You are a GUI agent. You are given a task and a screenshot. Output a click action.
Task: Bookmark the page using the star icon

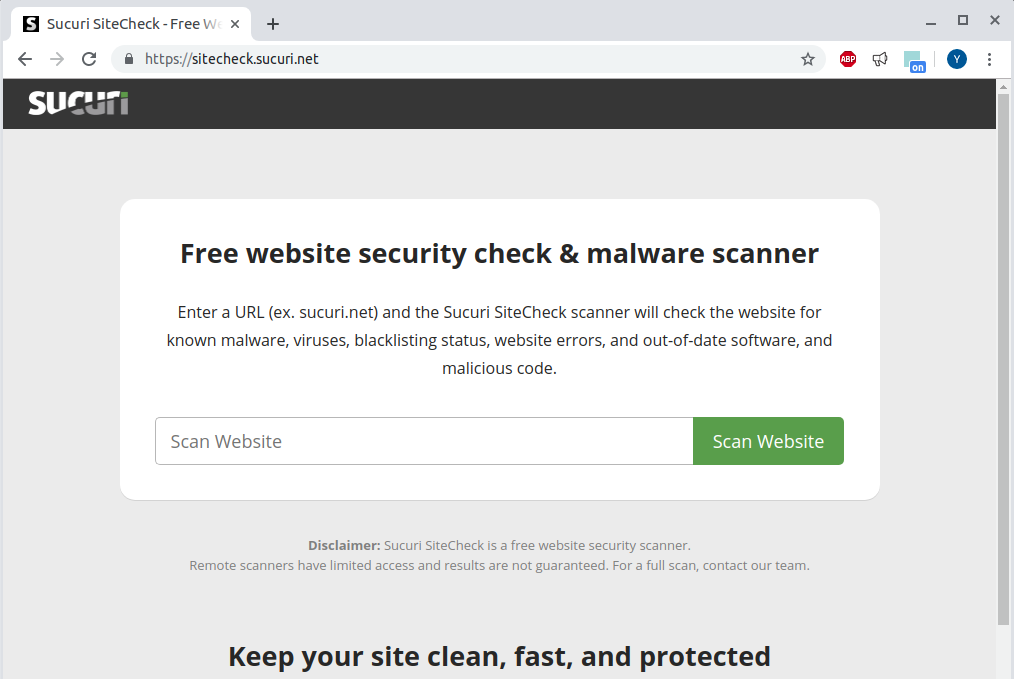(807, 59)
